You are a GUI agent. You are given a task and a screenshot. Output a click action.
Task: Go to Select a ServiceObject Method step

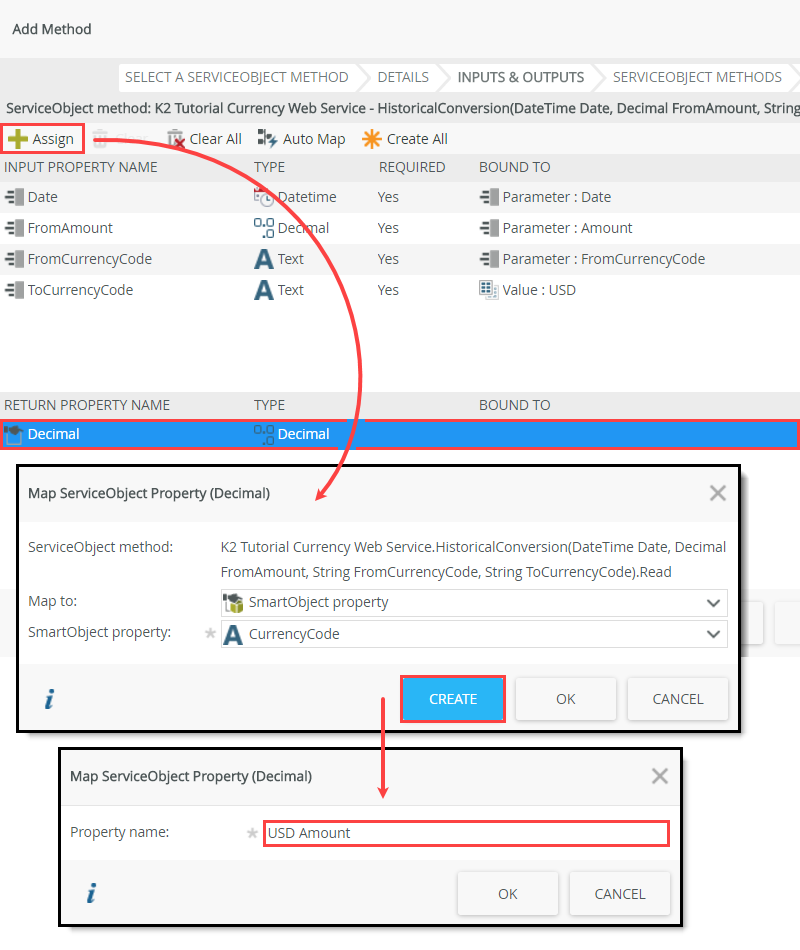coord(236,77)
